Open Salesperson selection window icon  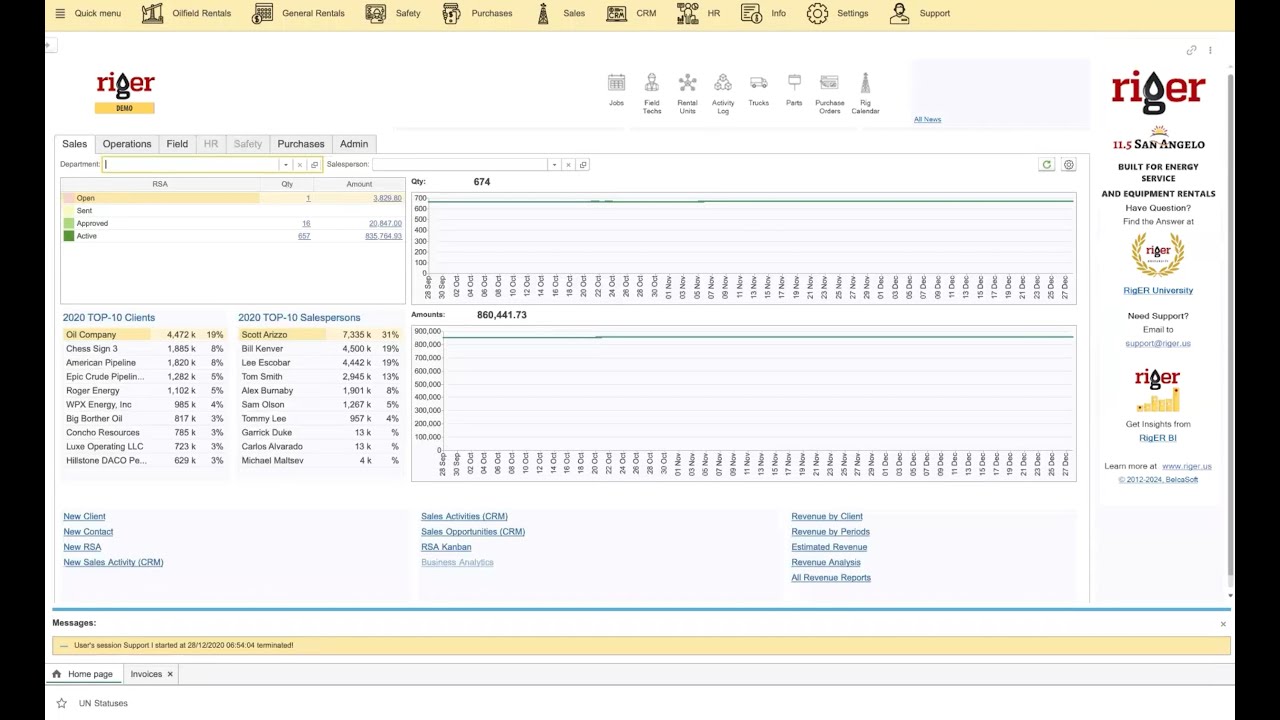(583, 165)
